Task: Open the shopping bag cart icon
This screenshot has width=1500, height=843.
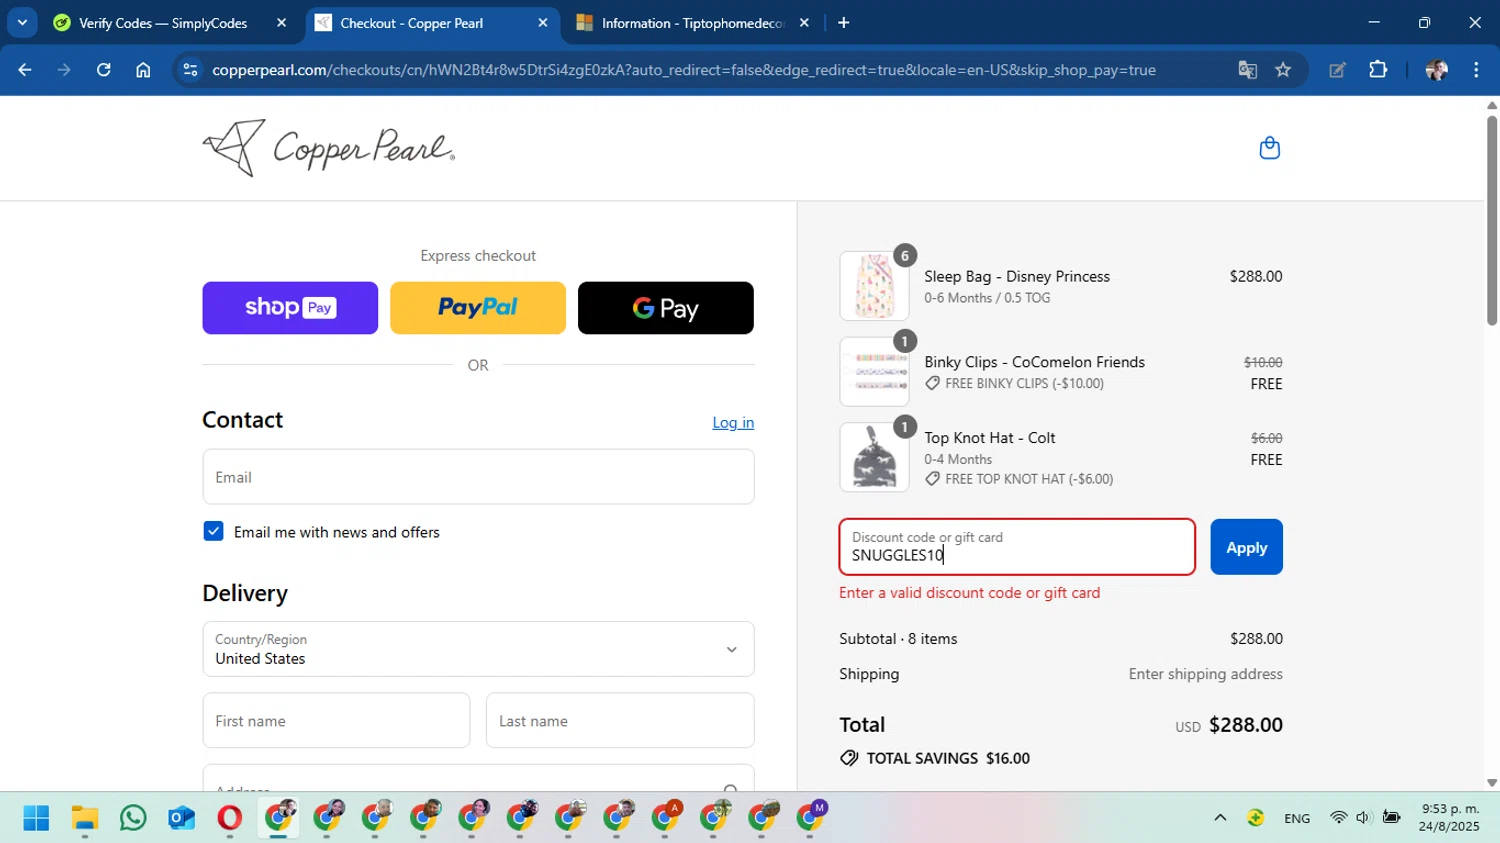Action: pos(1269,148)
